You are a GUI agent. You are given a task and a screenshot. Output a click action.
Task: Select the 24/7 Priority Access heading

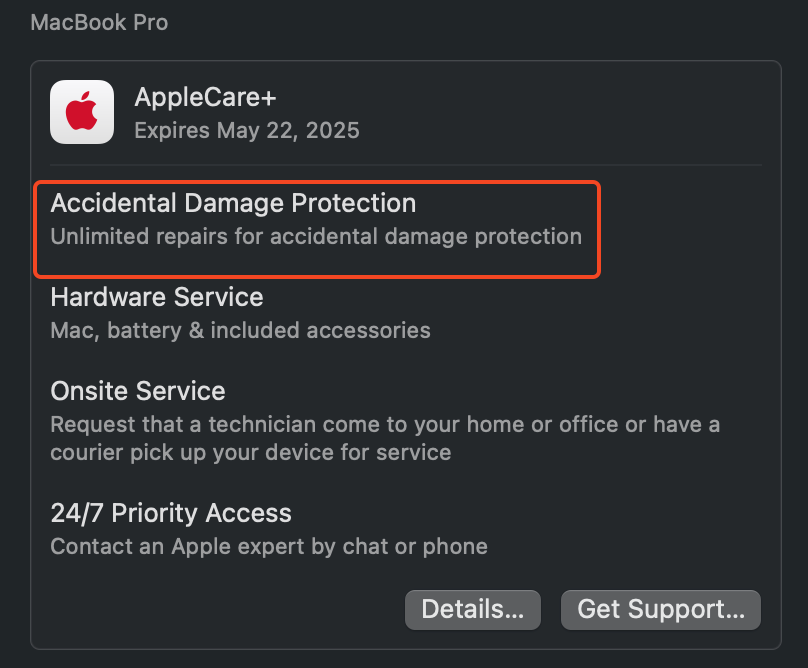pos(171,513)
